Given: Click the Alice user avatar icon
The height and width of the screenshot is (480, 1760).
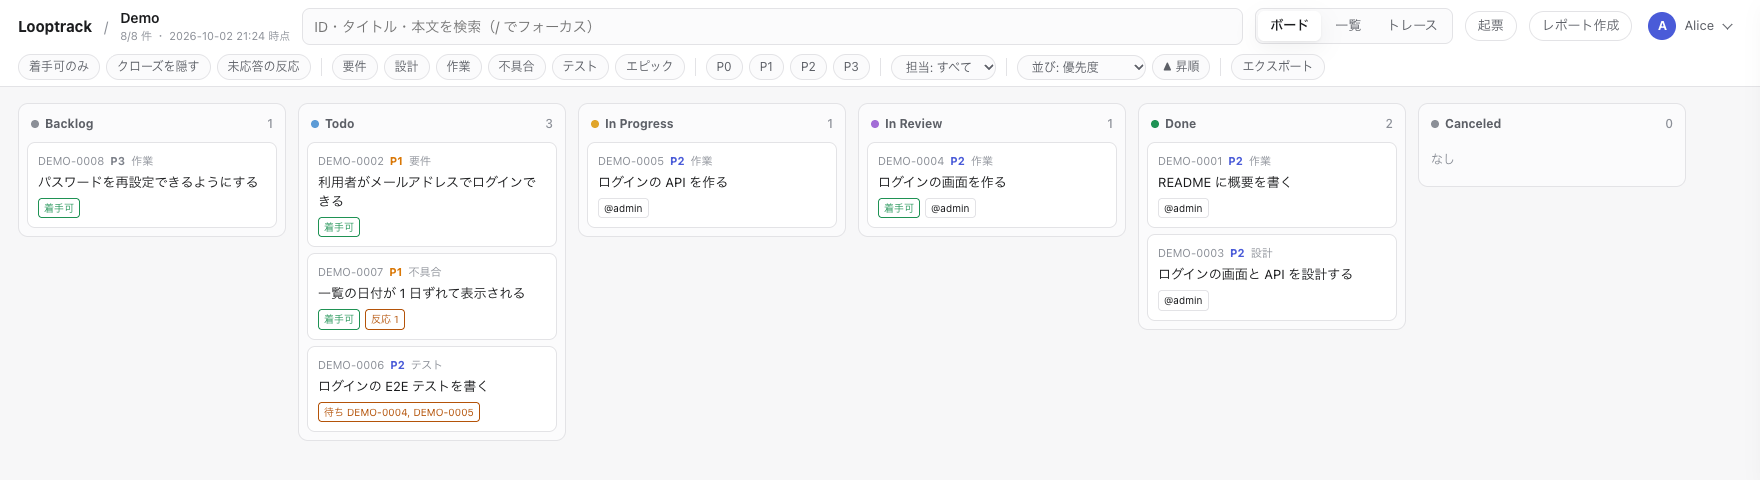Looking at the screenshot, I should pyautogui.click(x=1662, y=26).
